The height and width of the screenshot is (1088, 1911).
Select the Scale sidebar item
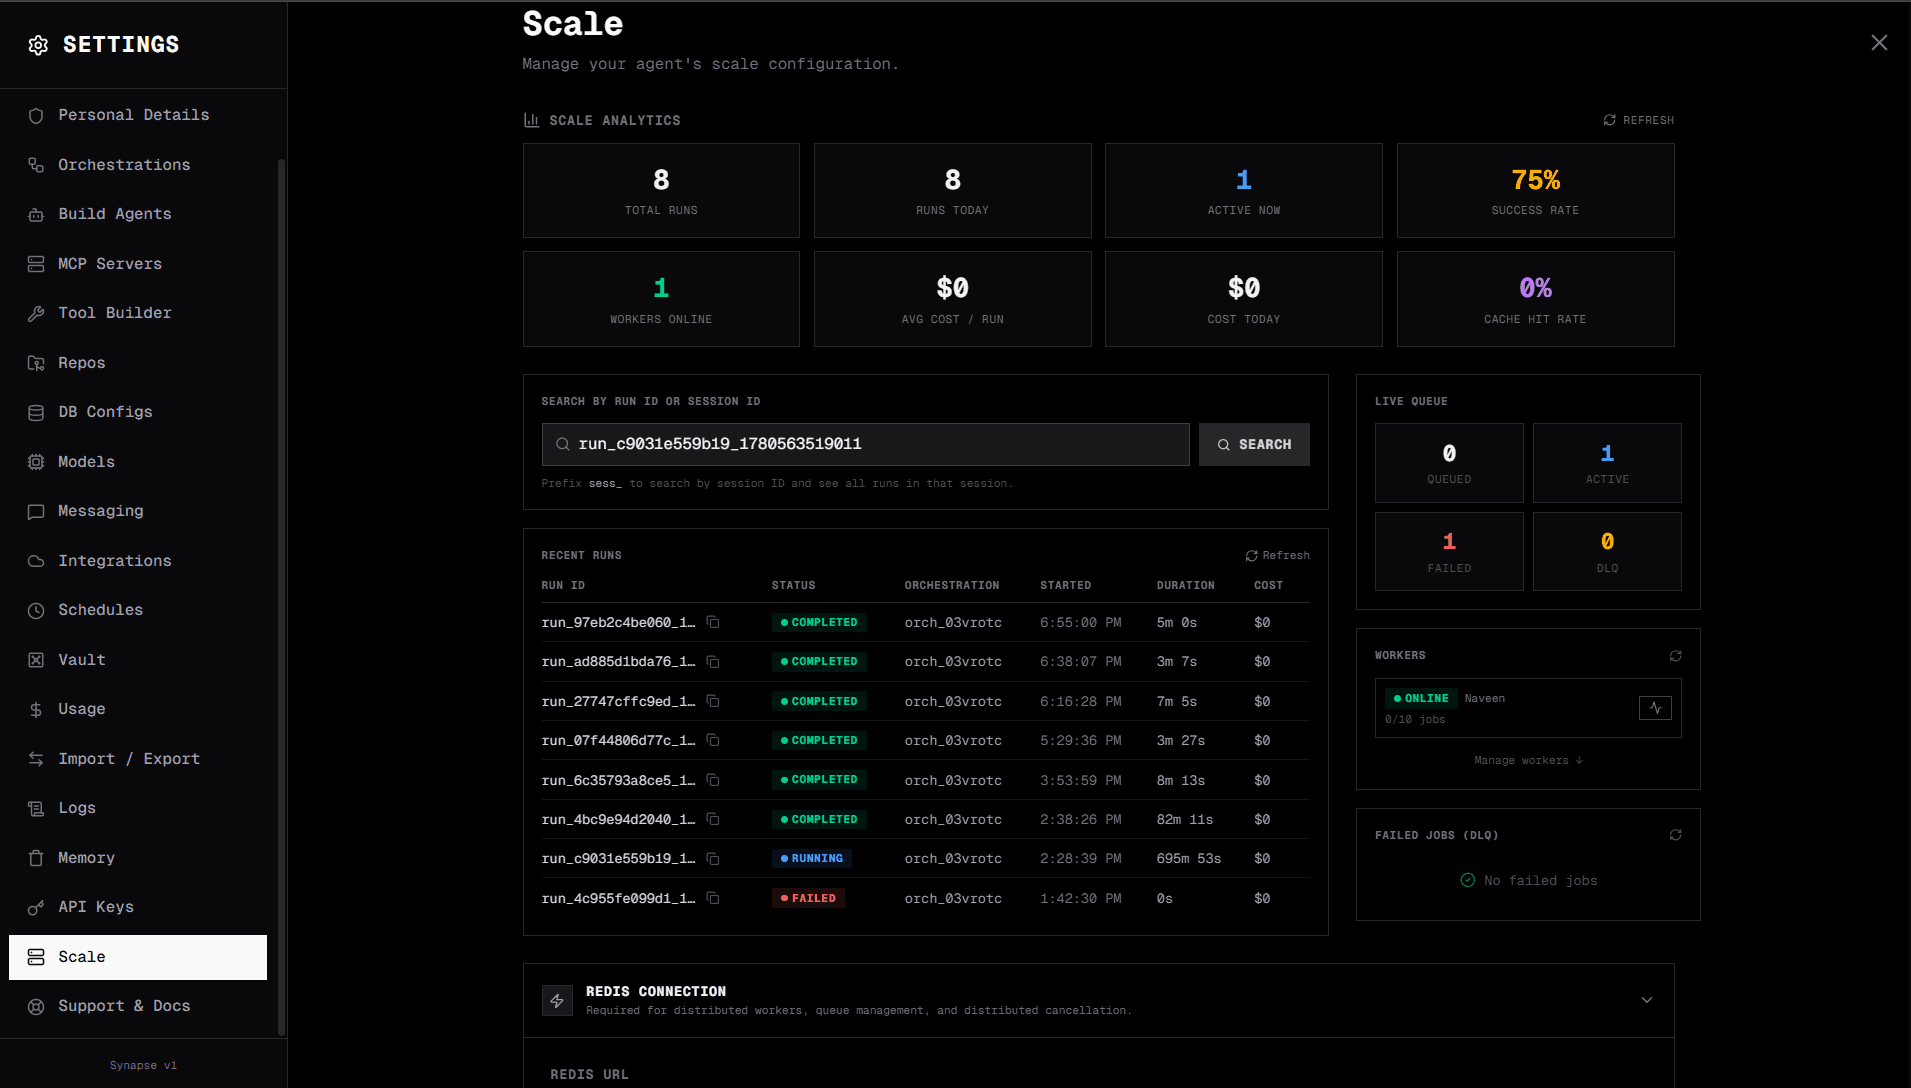point(138,957)
